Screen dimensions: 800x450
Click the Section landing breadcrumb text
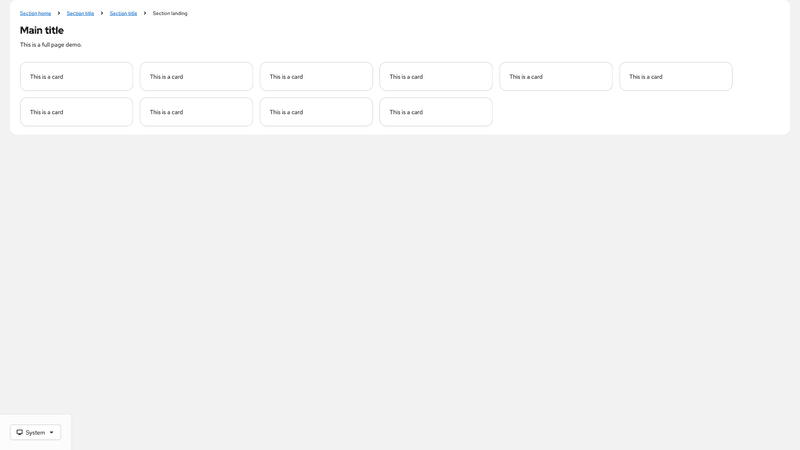[x=170, y=13]
